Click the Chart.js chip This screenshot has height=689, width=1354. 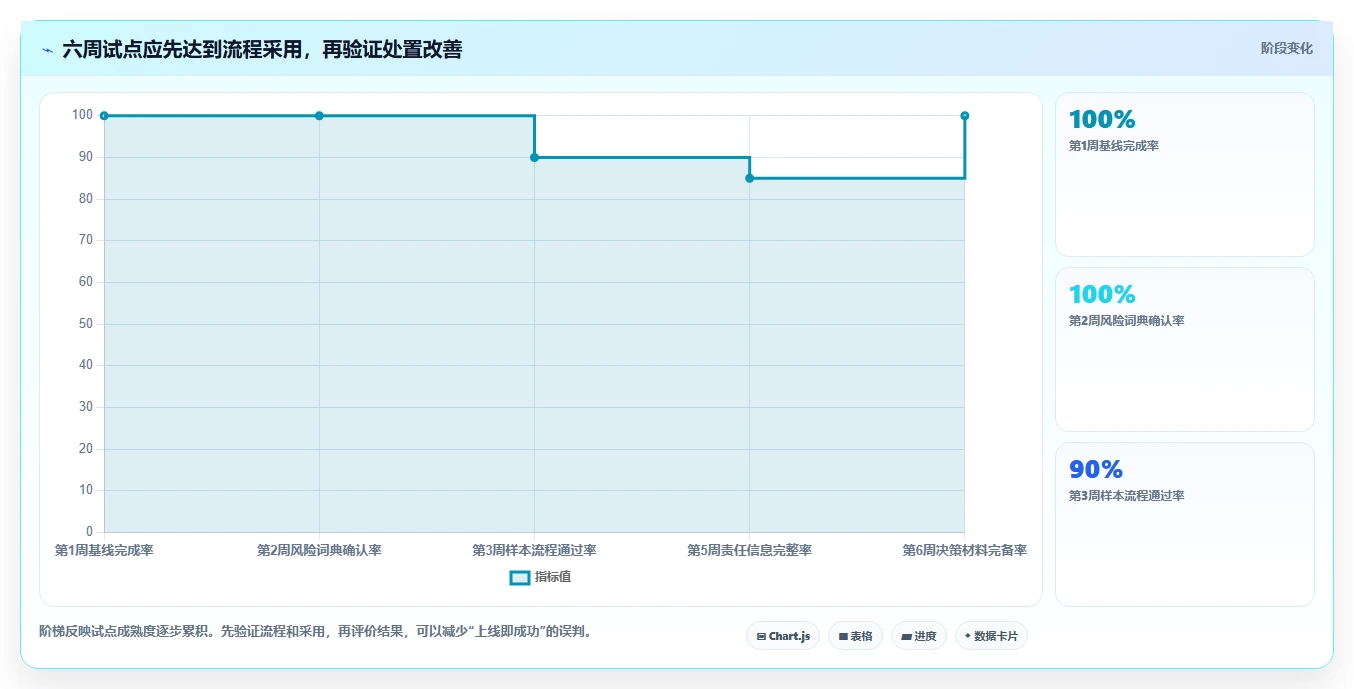783,636
